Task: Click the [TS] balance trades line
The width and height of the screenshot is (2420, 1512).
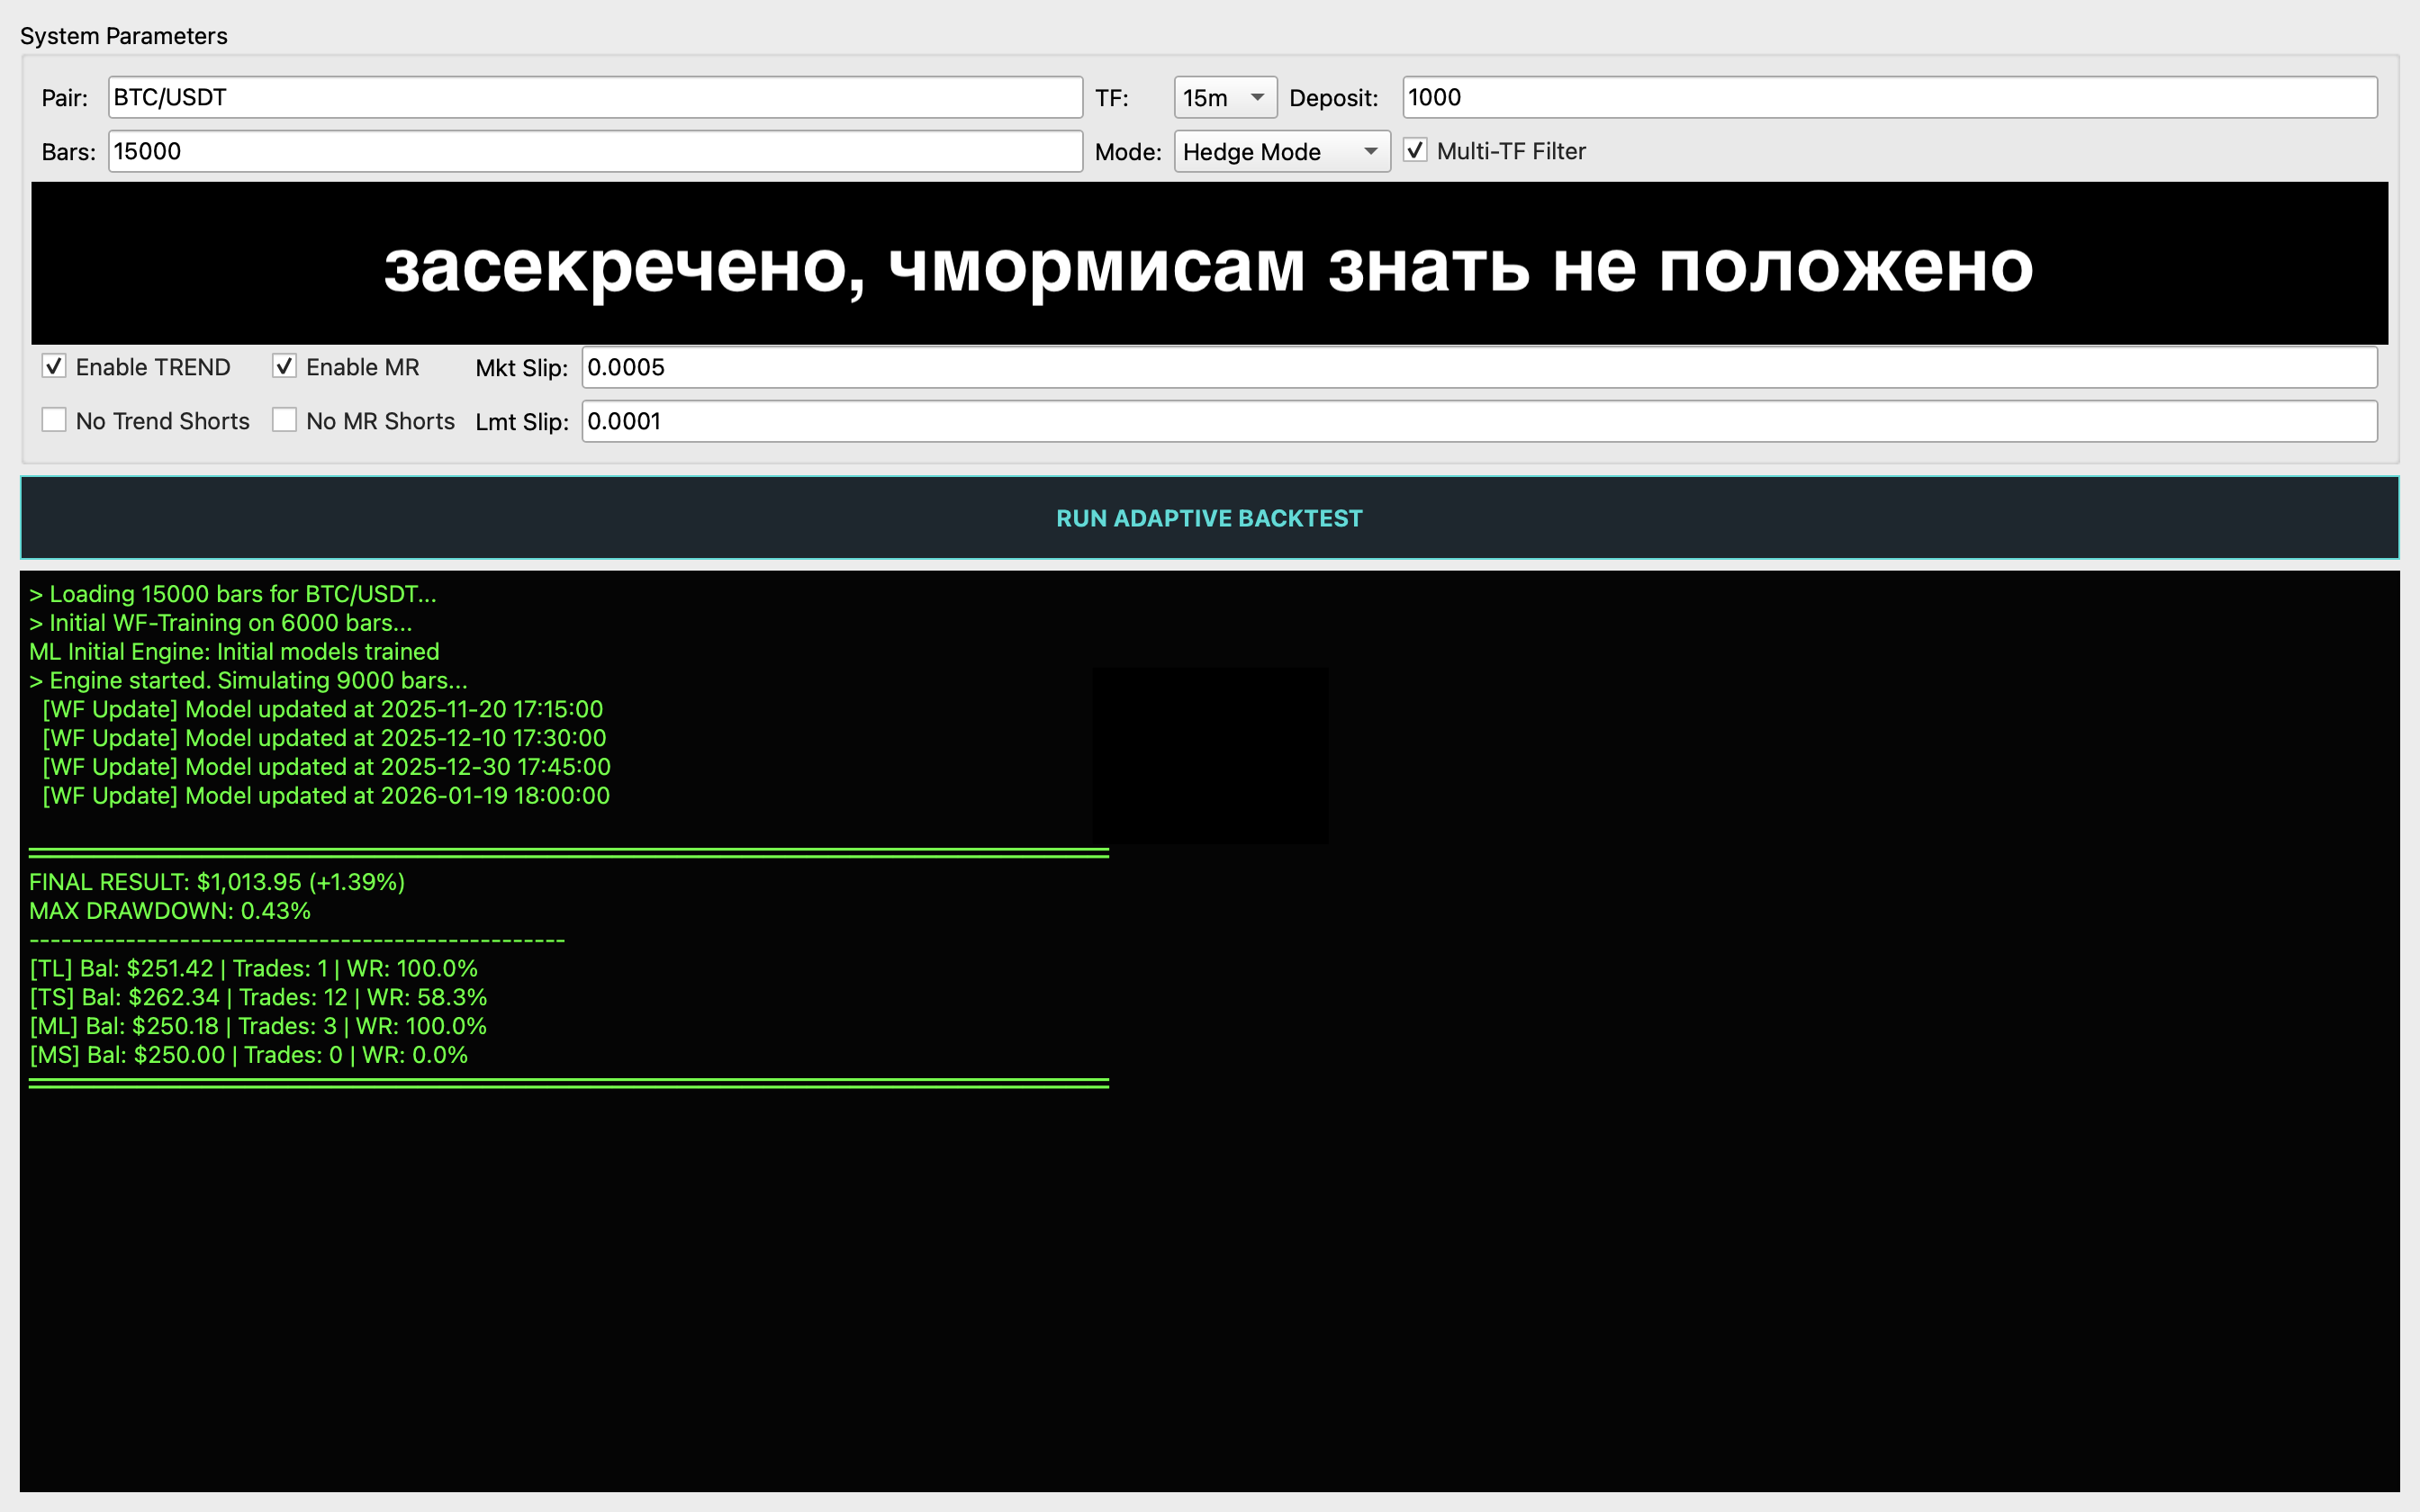Action: [x=258, y=997]
